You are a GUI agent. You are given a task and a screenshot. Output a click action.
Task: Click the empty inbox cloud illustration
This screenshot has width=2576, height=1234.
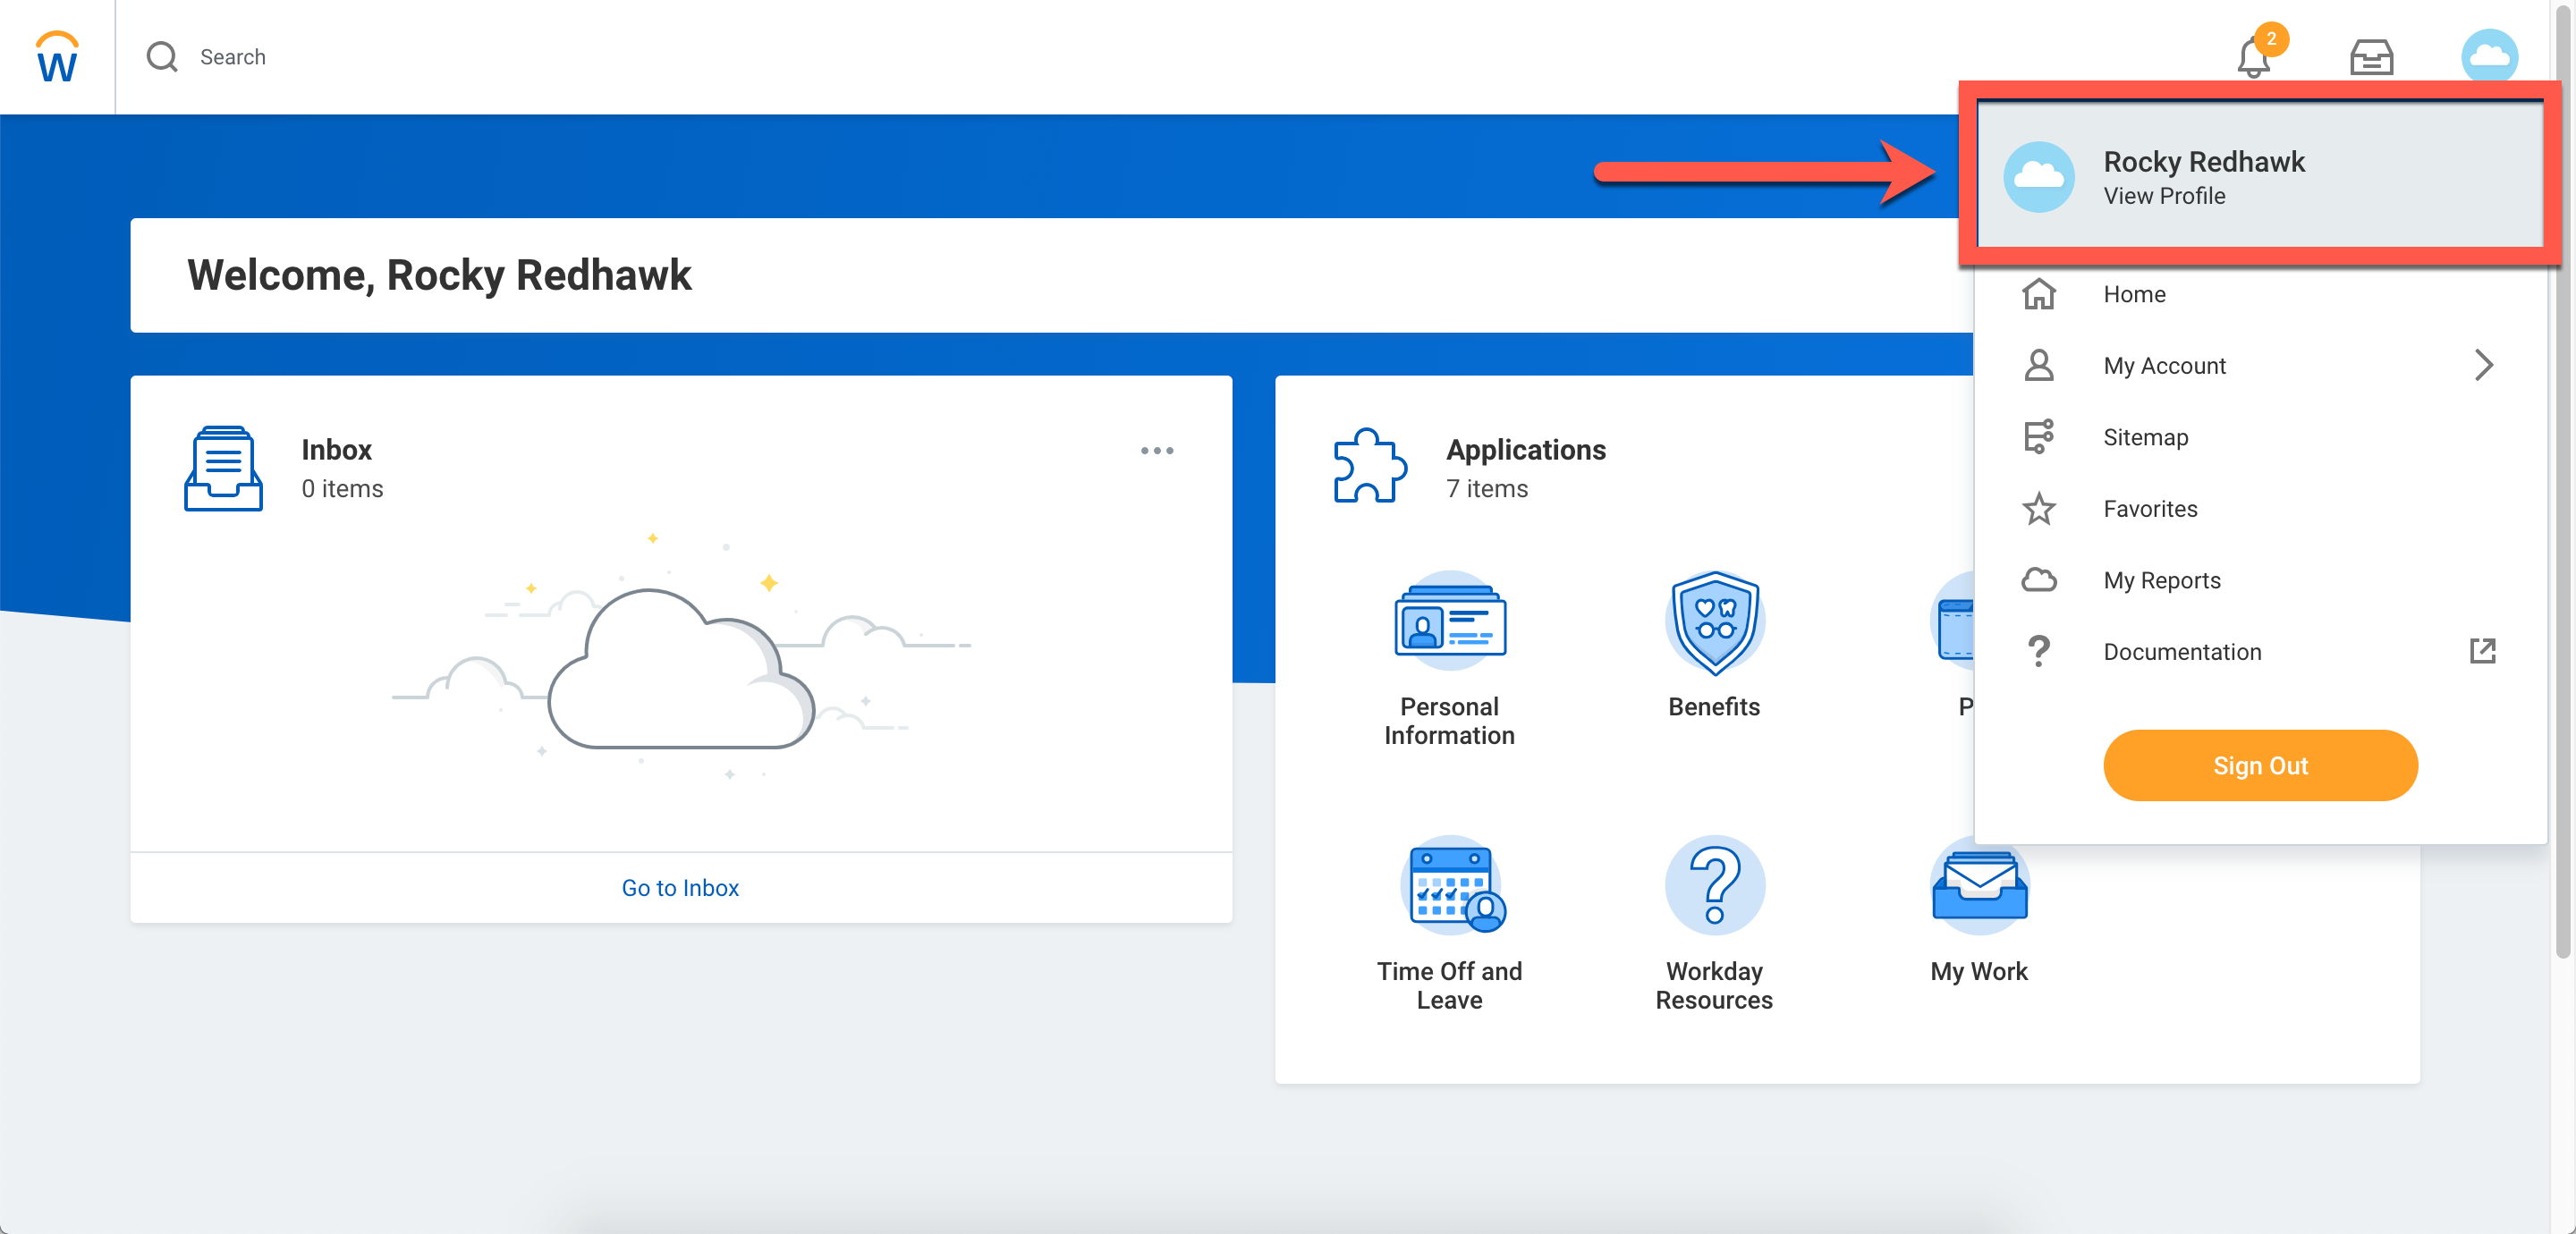681,657
